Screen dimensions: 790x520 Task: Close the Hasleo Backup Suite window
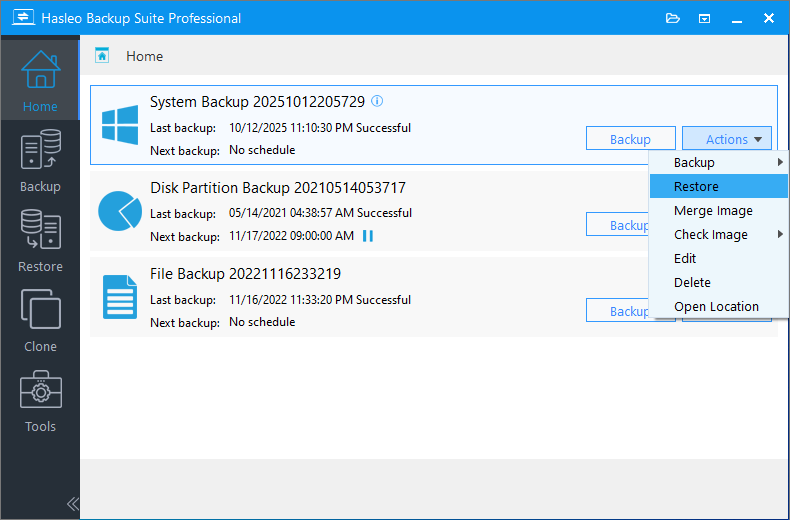(x=769, y=19)
